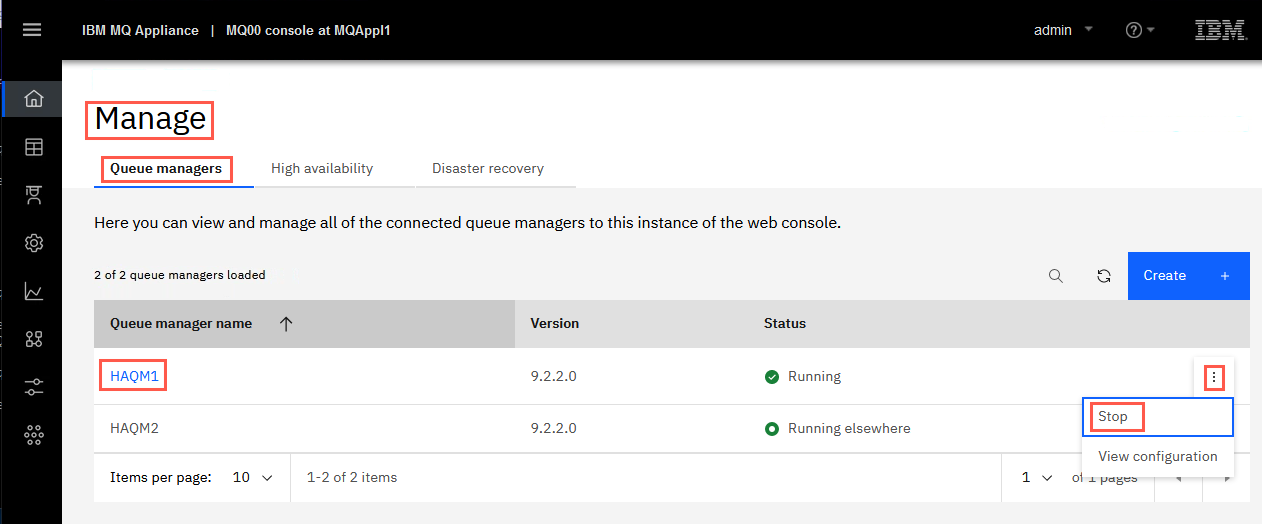Click the Running elsewhere status of HAQM2
The height and width of the screenshot is (524, 1262).
tap(838, 428)
